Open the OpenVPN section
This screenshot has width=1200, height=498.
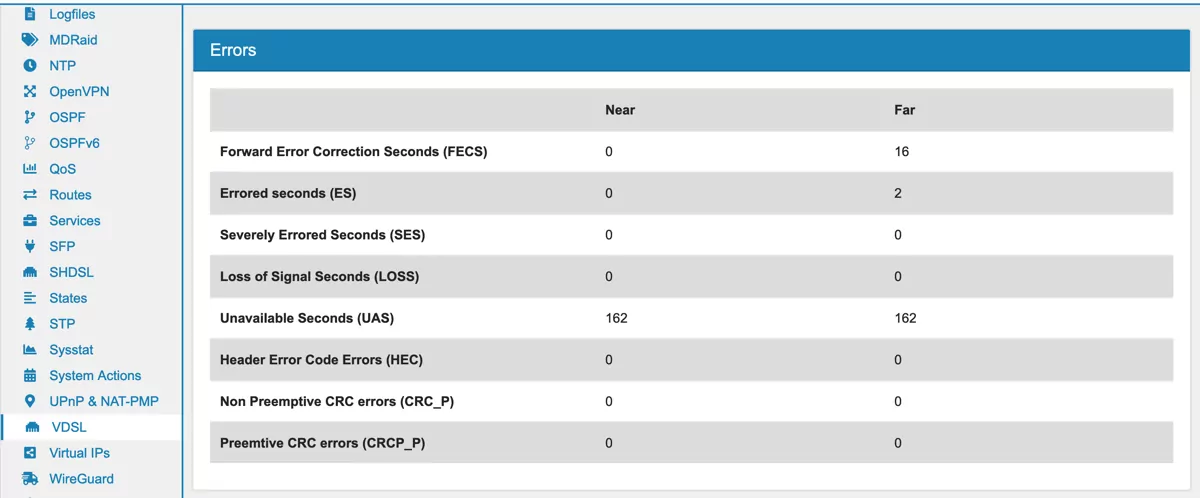click(79, 91)
